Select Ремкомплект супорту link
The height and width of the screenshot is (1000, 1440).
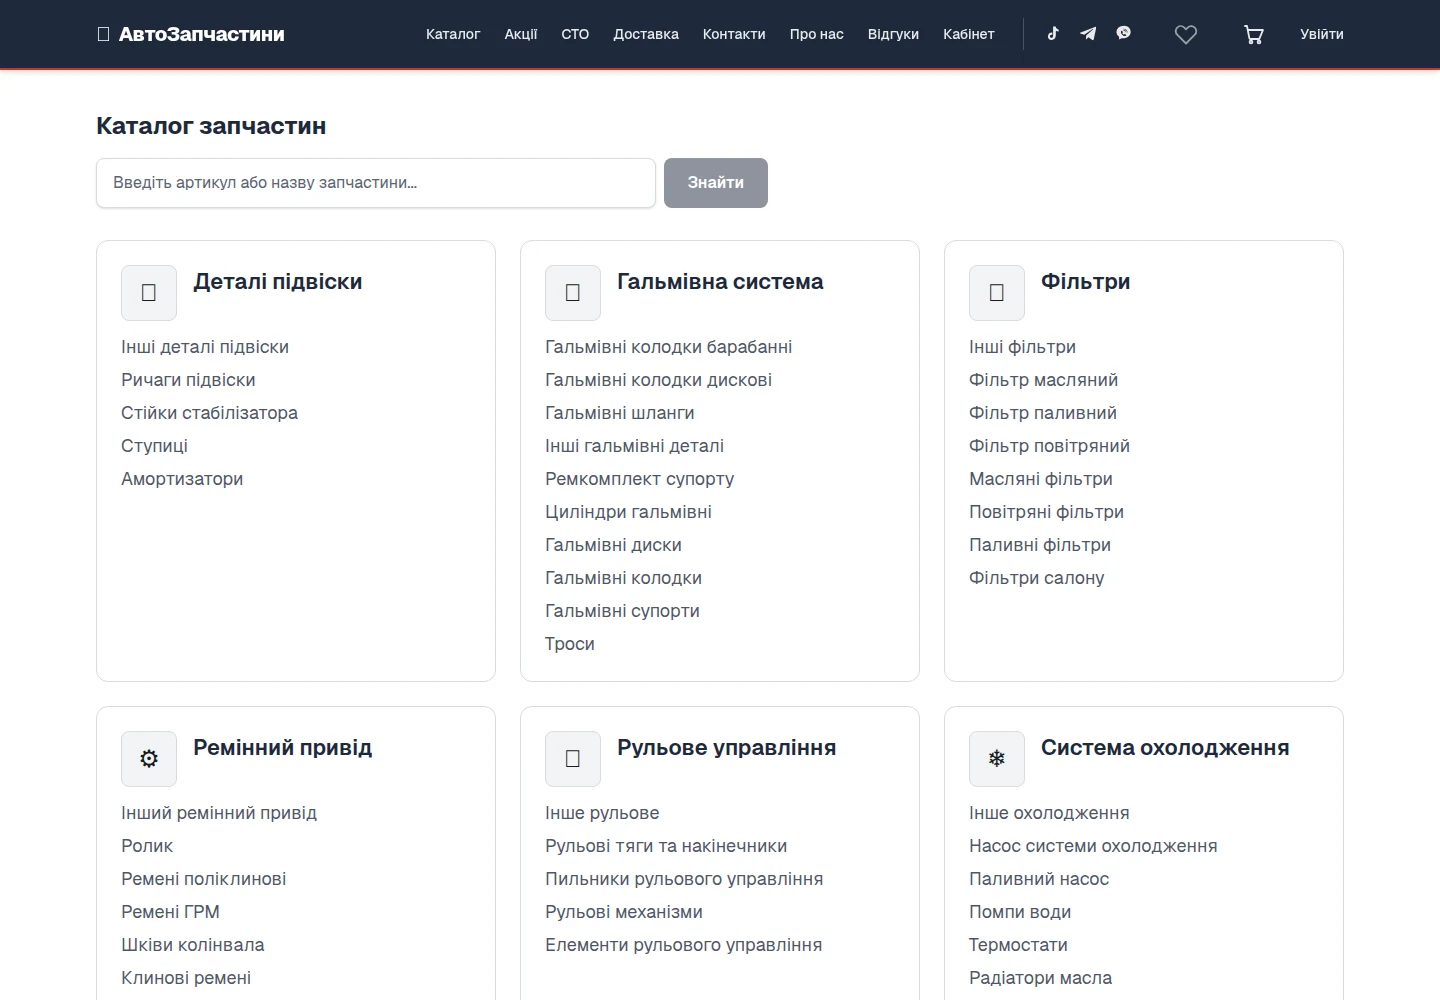pyautogui.click(x=639, y=479)
